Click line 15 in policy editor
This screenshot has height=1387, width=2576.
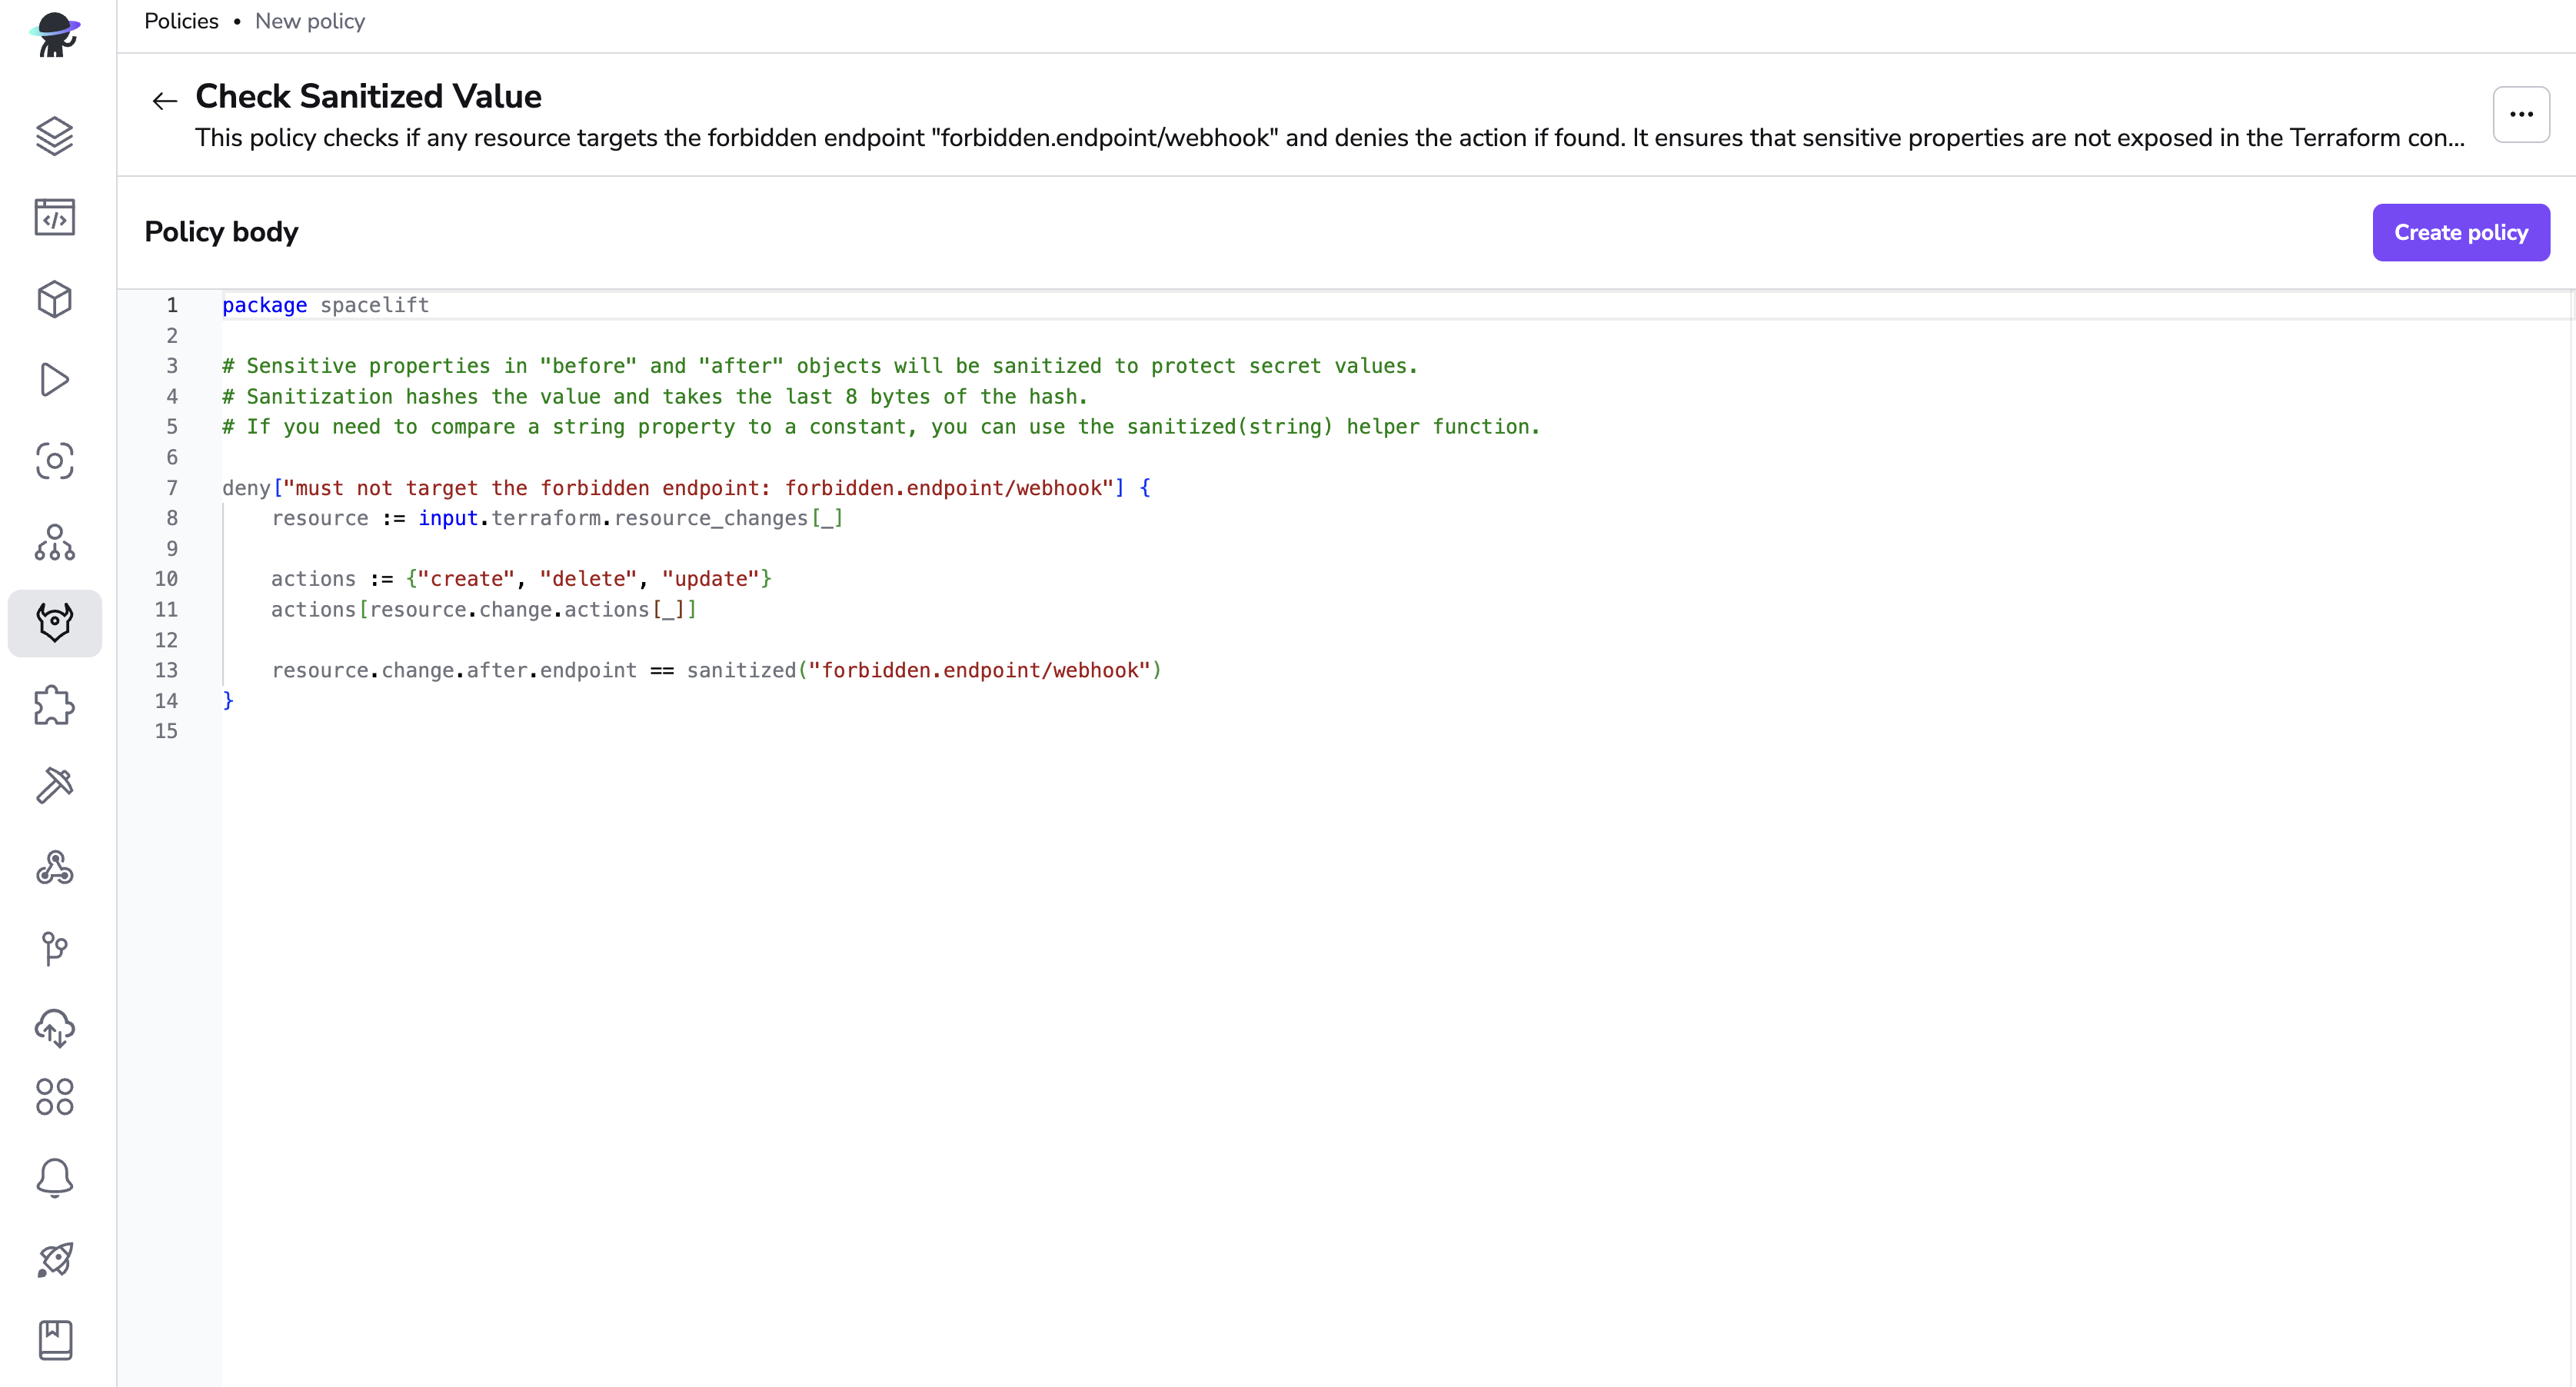point(600,731)
